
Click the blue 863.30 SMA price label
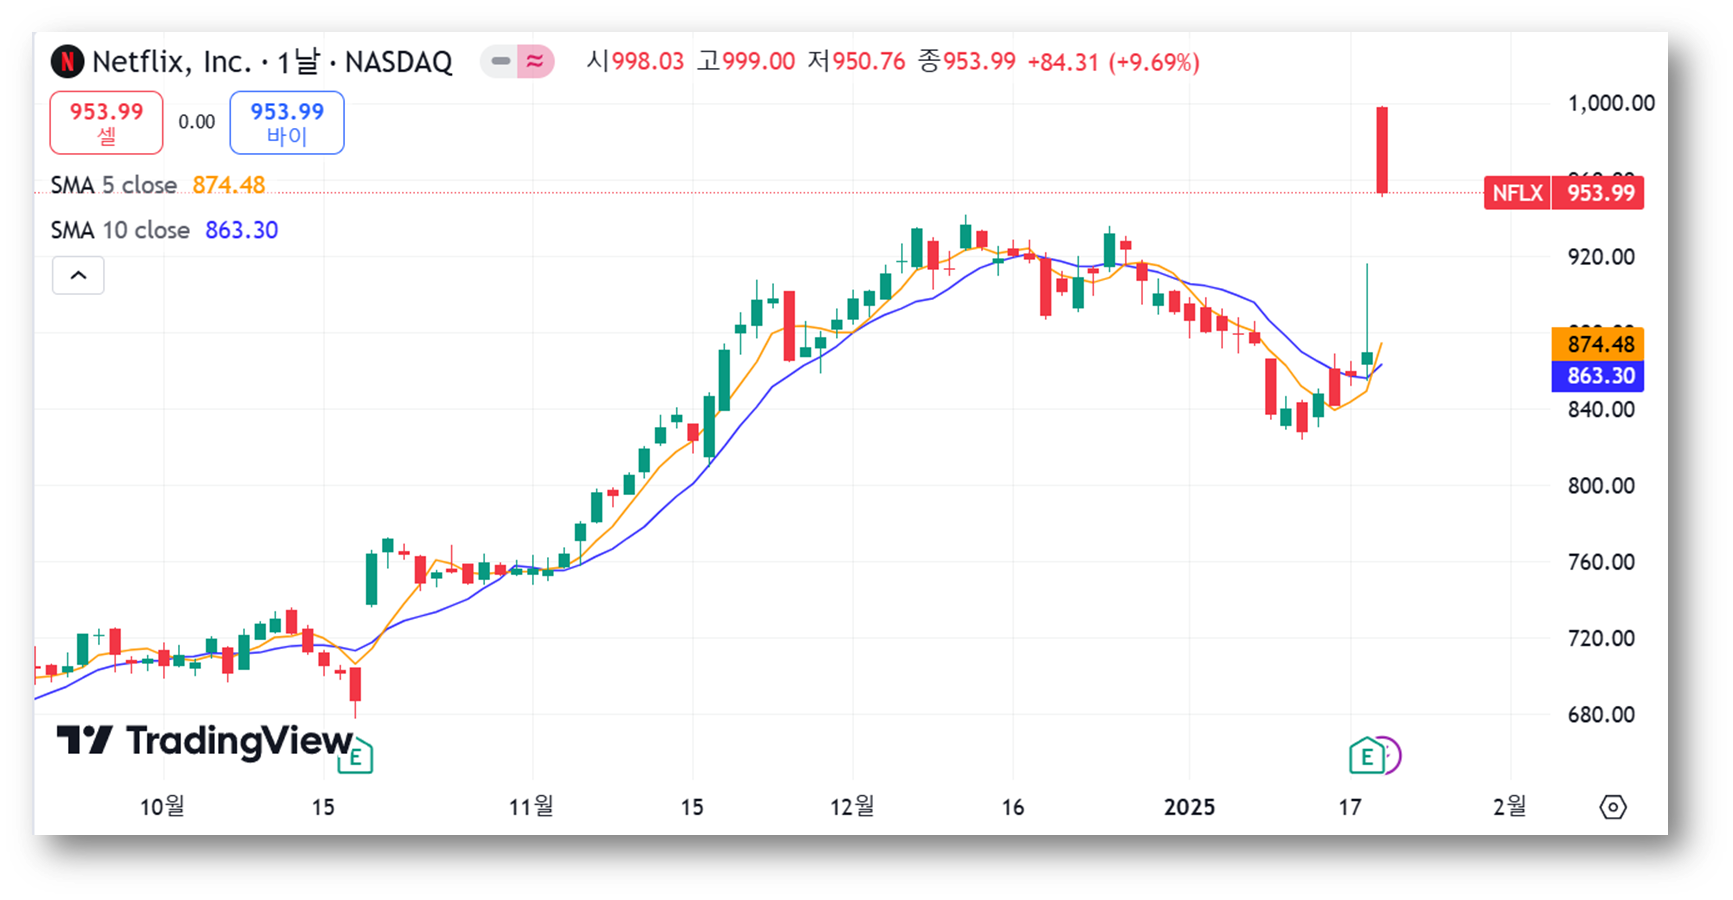pyautogui.click(x=1598, y=376)
